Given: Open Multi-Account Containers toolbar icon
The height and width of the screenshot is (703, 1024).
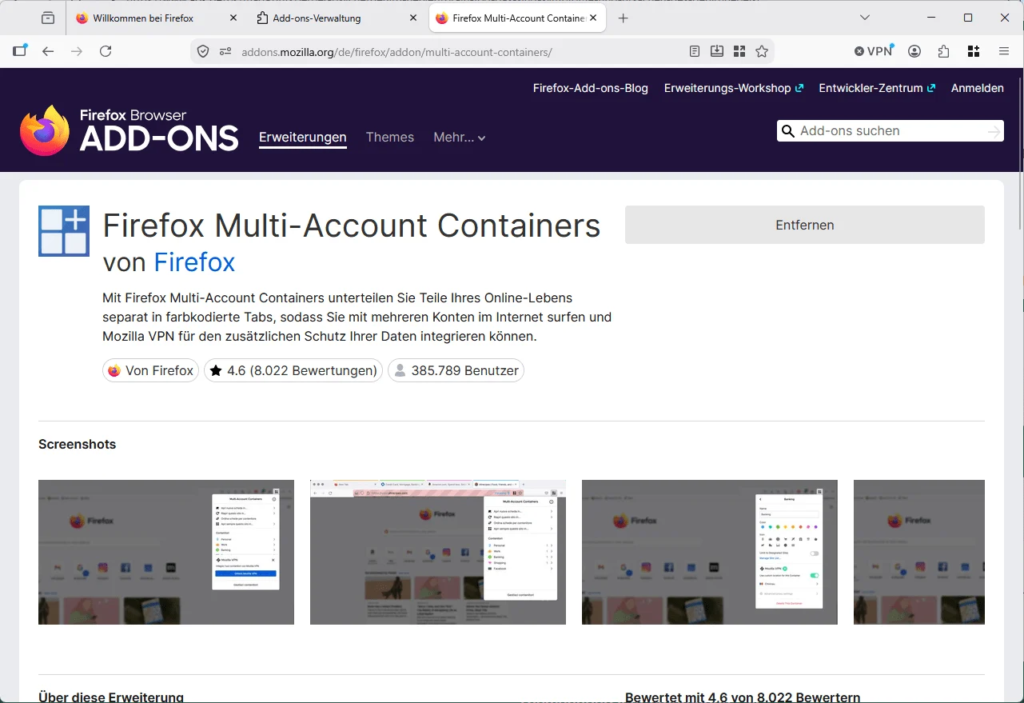Looking at the screenshot, I should pyautogui.click(x=973, y=51).
